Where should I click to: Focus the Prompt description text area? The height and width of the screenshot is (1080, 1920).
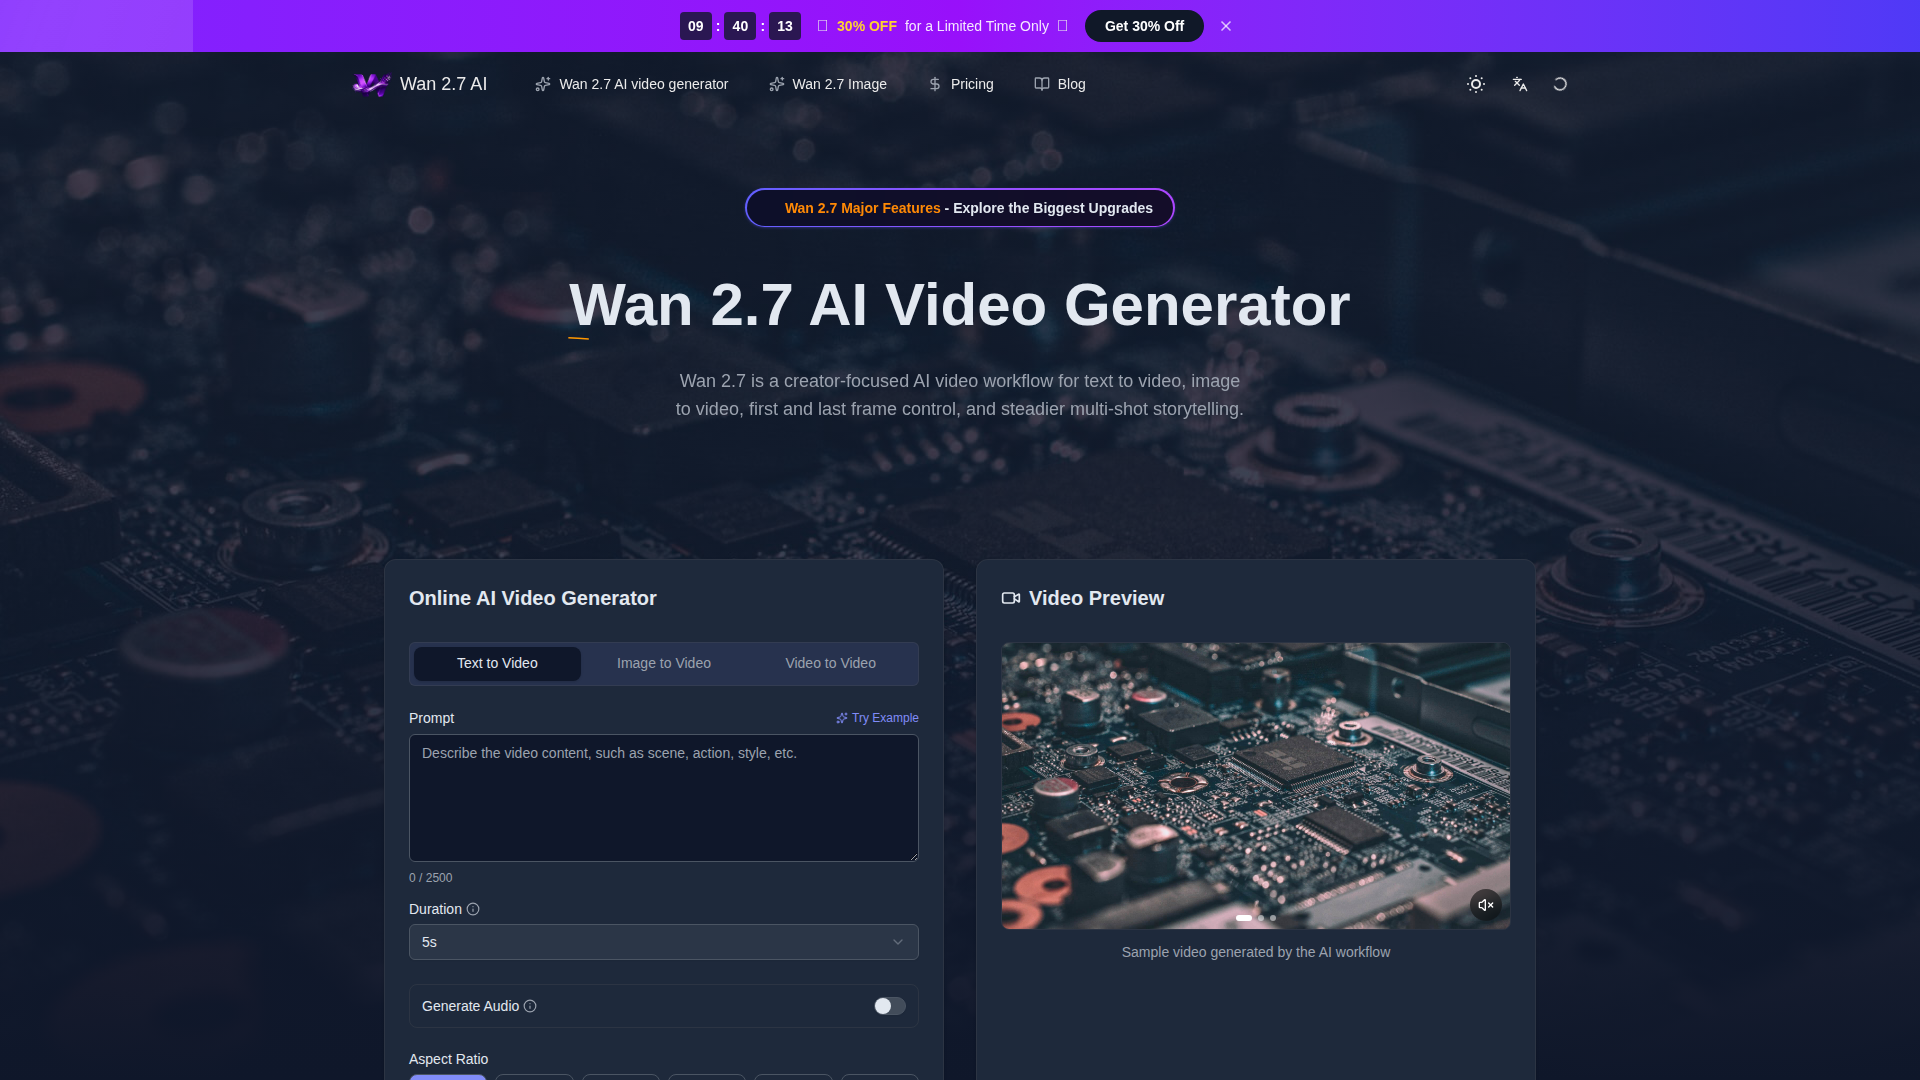(663, 798)
